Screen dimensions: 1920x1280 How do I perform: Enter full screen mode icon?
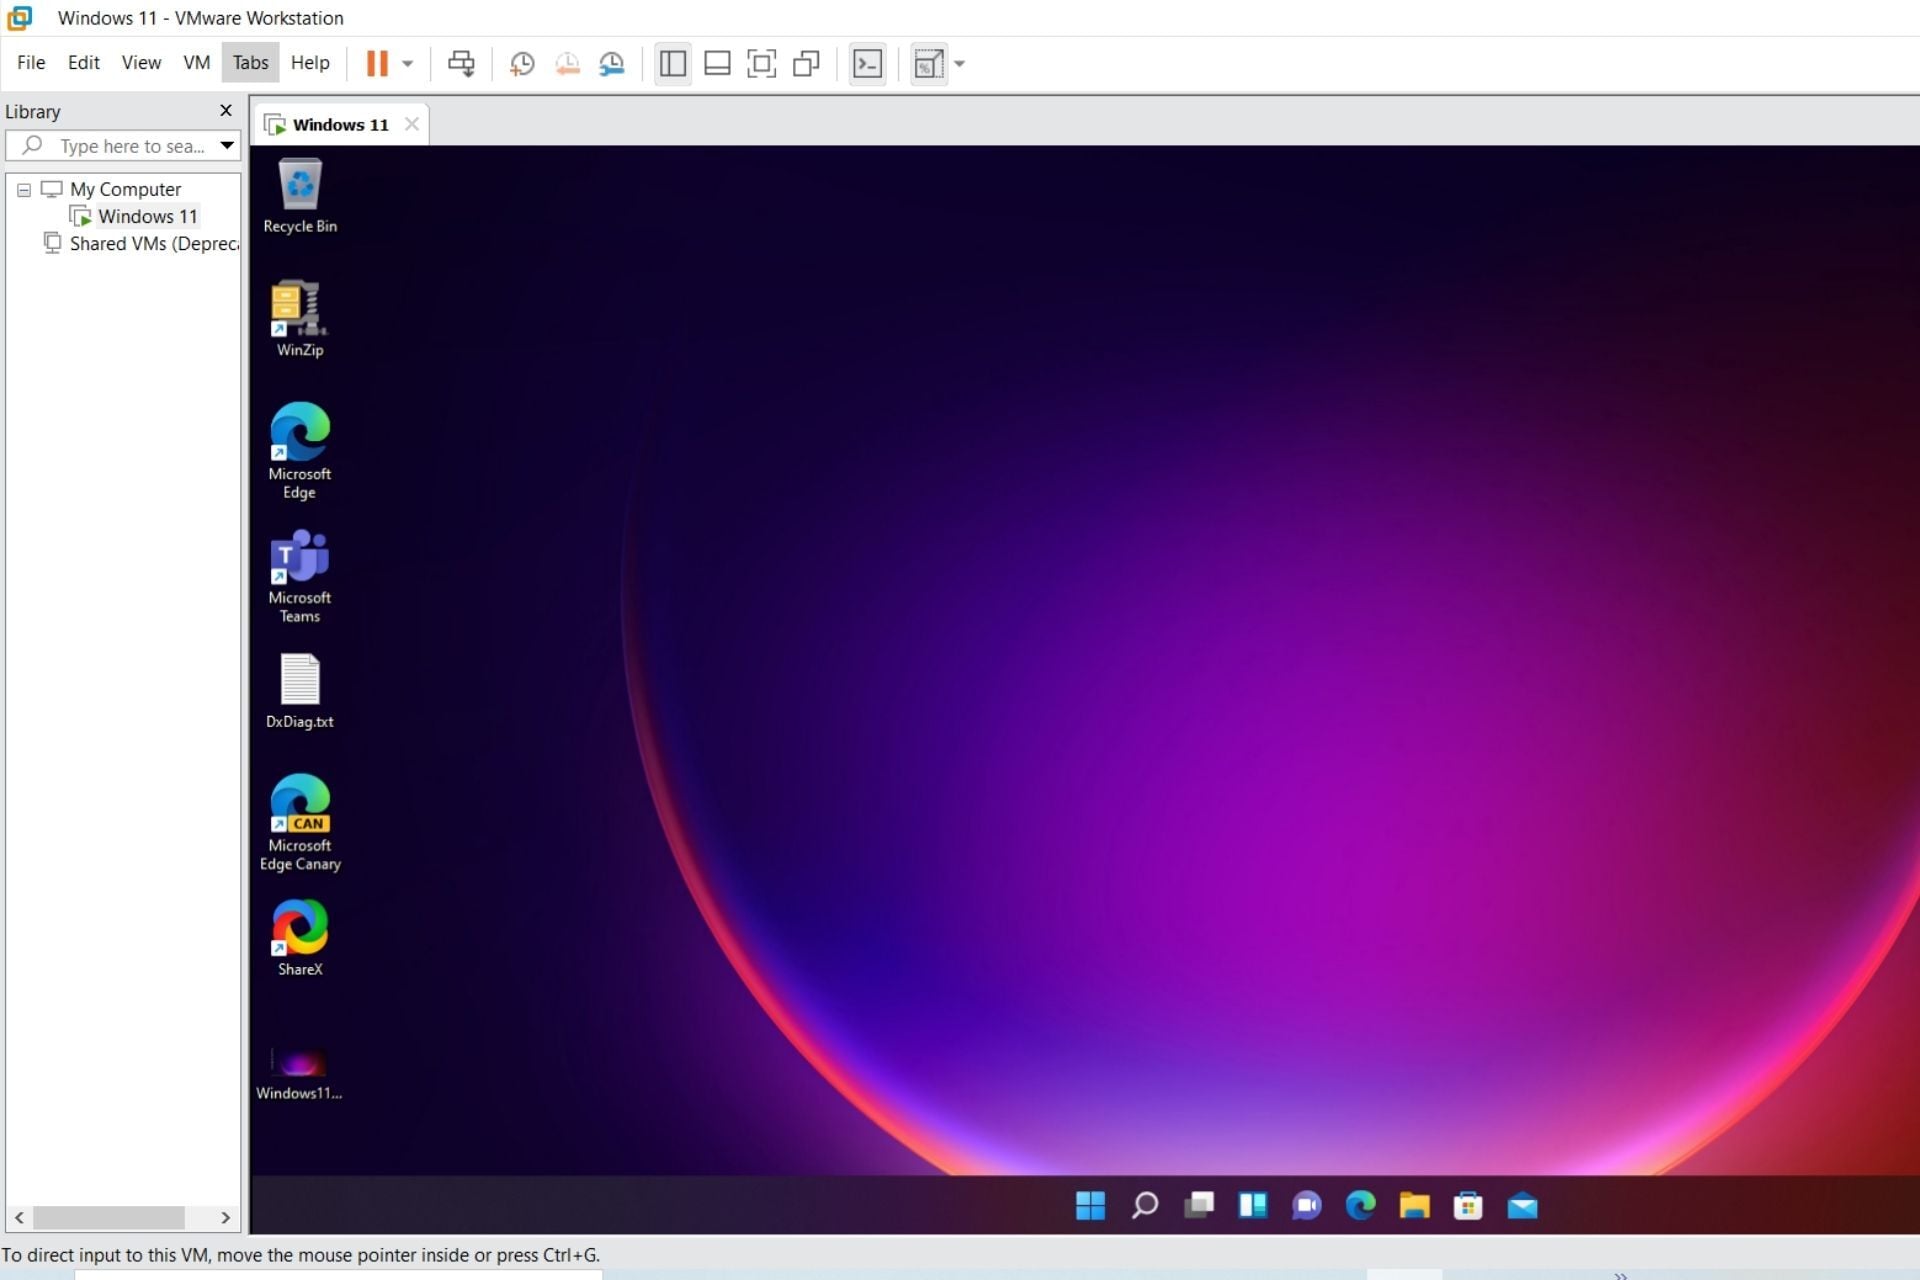click(x=761, y=64)
